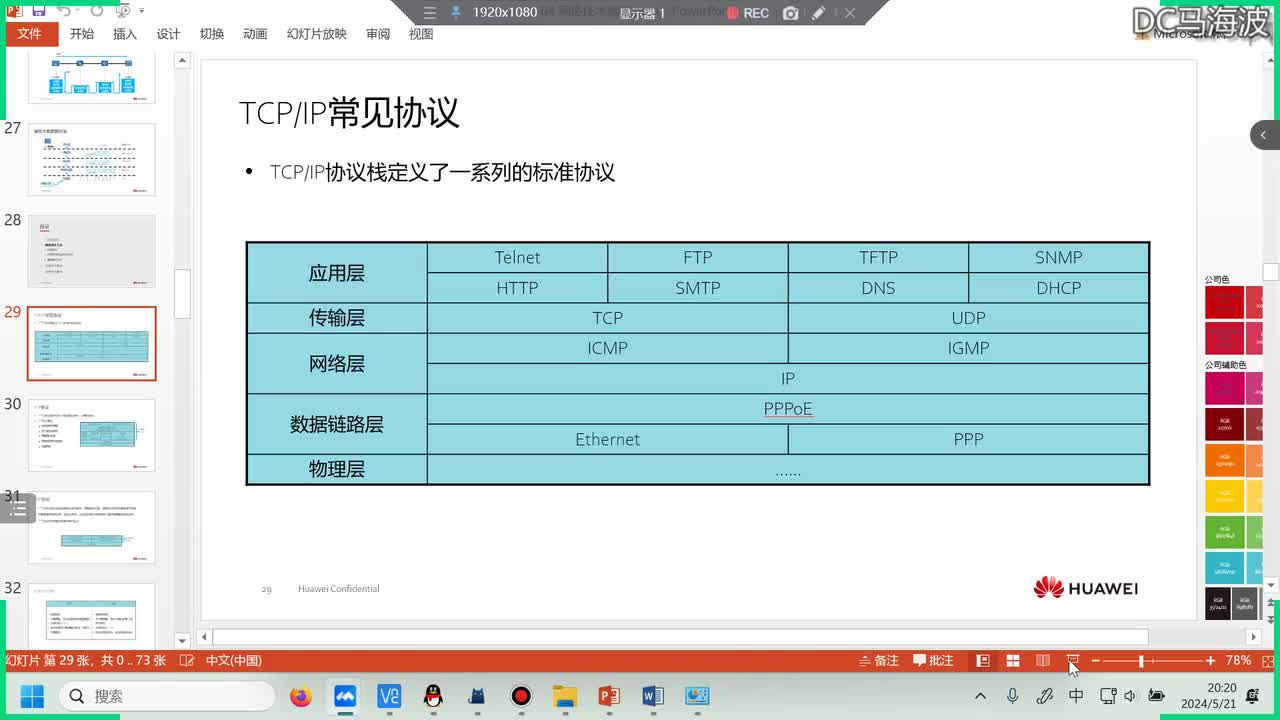The height and width of the screenshot is (720, 1280).
Task: Open the 视图 ribbon tab
Action: [421, 34]
